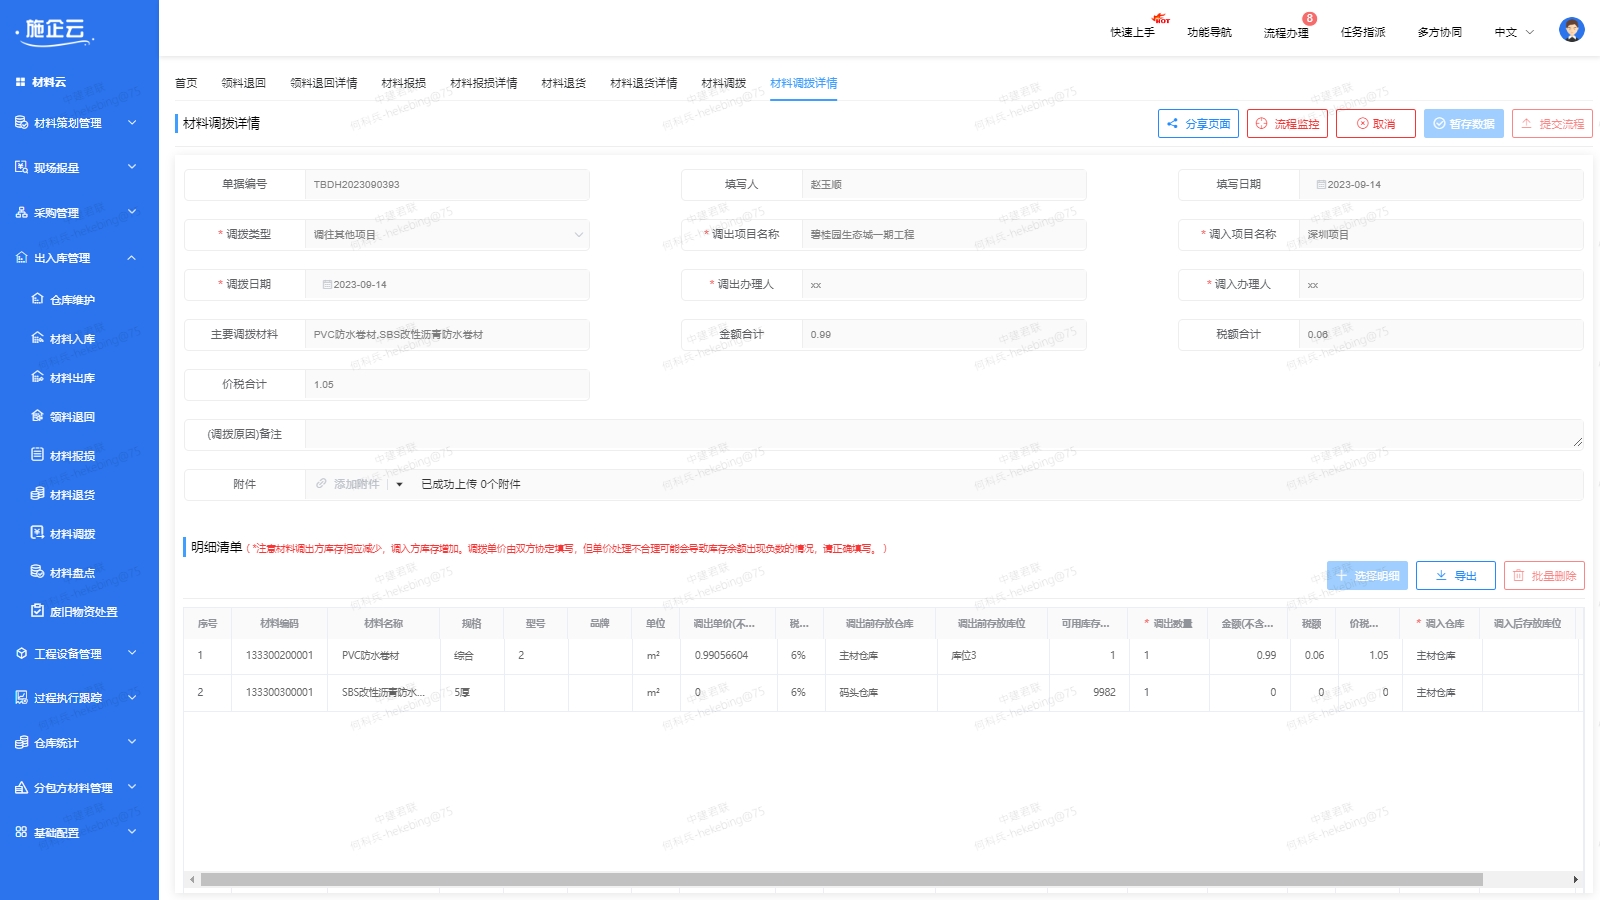Open 功能导航 in the top bar
The image size is (1600, 900).
[x=1209, y=32]
